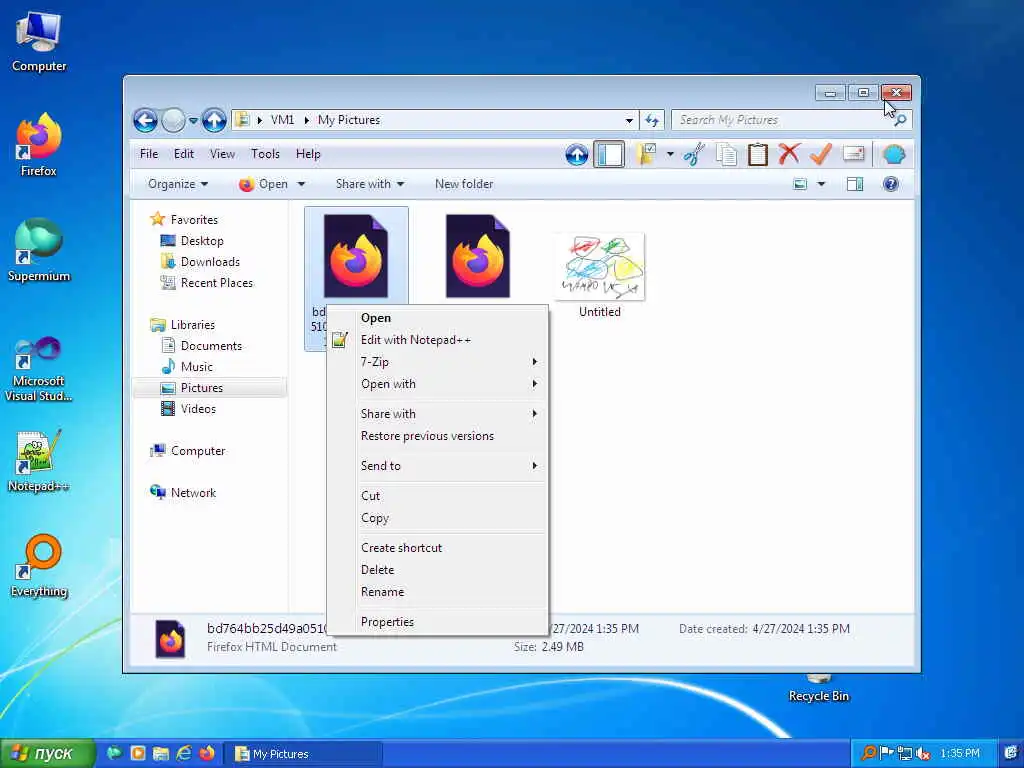The width and height of the screenshot is (1024, 768).
Task: Expand the 7-Zip submenu
Action: pyautogui.click(x=438, y=362)
